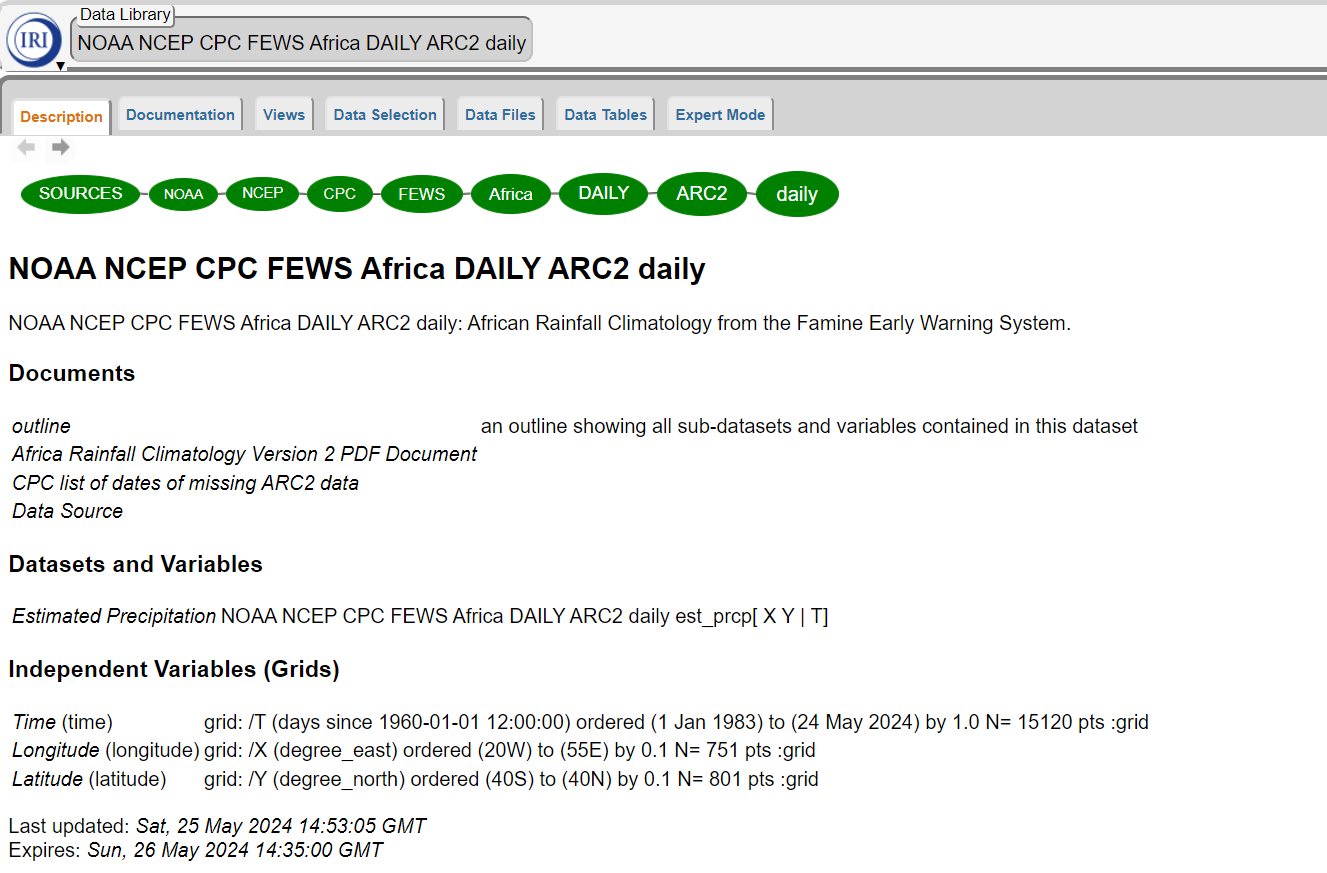Click the forward arrow icon
The height and width of the screenshot is (873, 1327).
point(61,148)
